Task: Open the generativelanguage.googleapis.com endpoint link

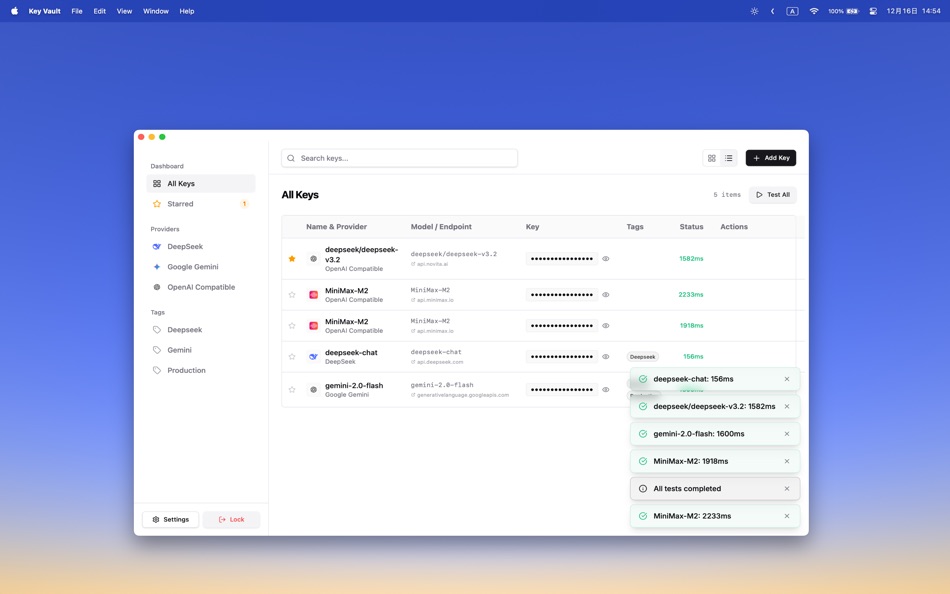Action: (x=460, y=395)
